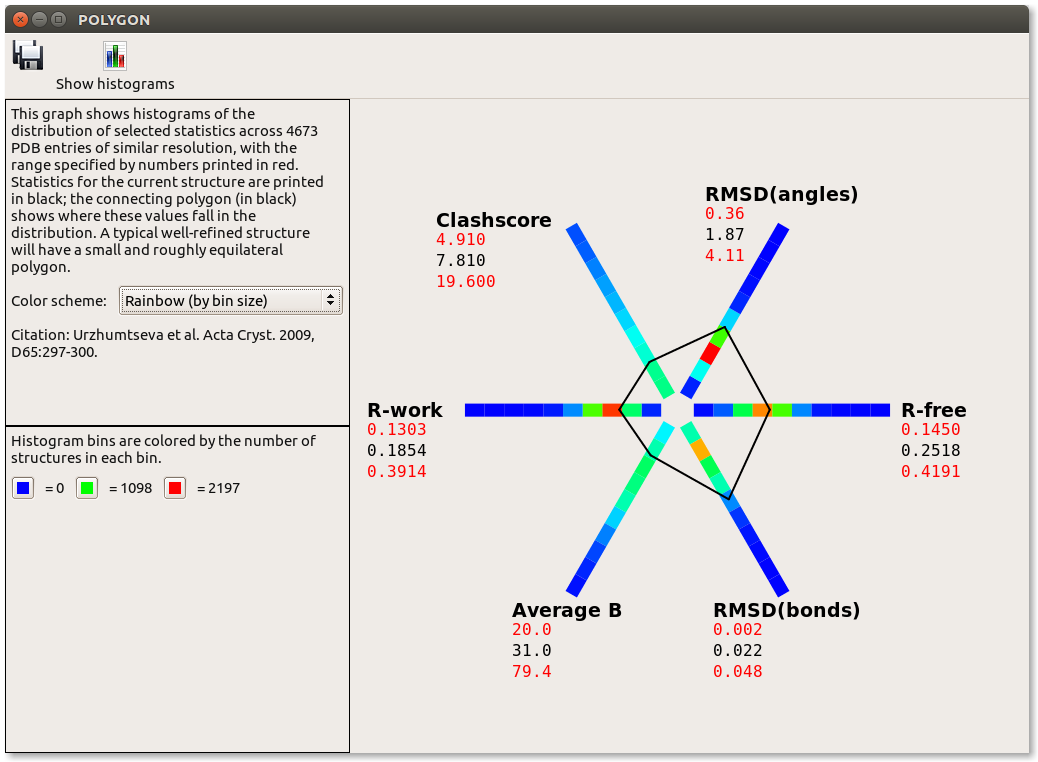
Task: Click the red '= 2197' legend swatch
Action: [175, 488]
